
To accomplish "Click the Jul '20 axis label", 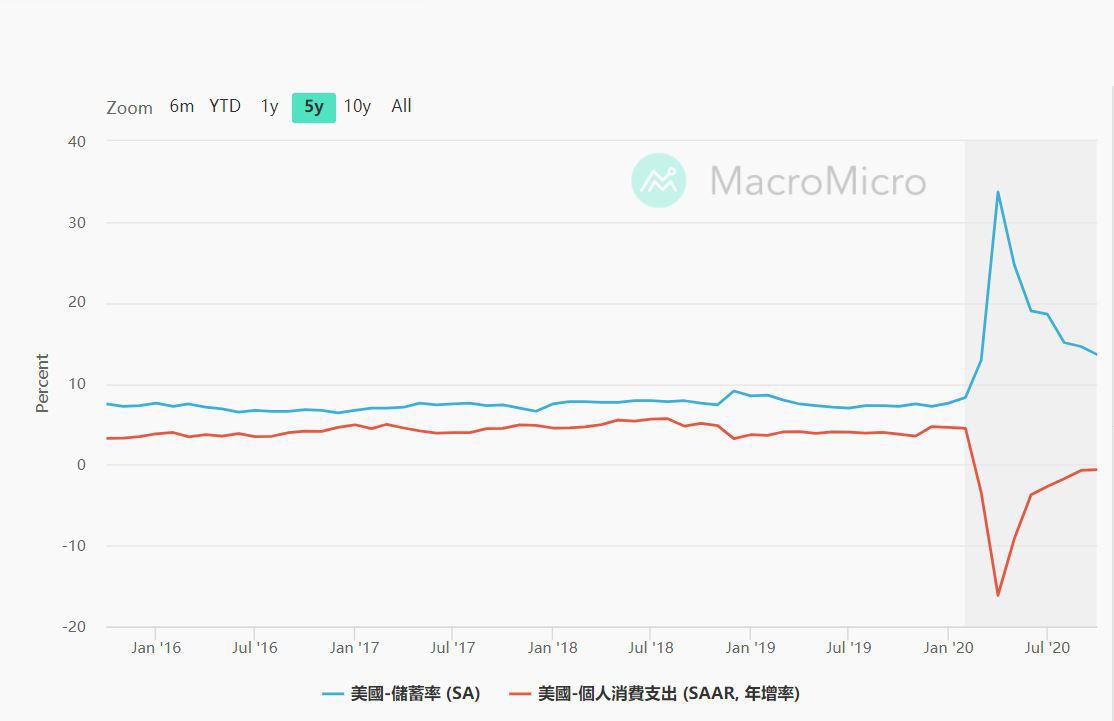I will pos(1046,648).
